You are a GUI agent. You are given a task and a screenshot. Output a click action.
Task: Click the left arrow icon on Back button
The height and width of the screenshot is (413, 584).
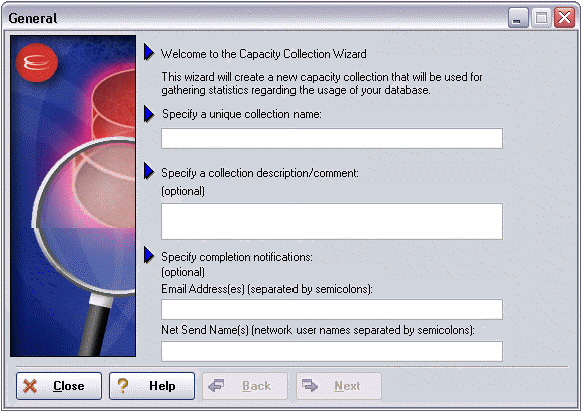click(216, 385)
